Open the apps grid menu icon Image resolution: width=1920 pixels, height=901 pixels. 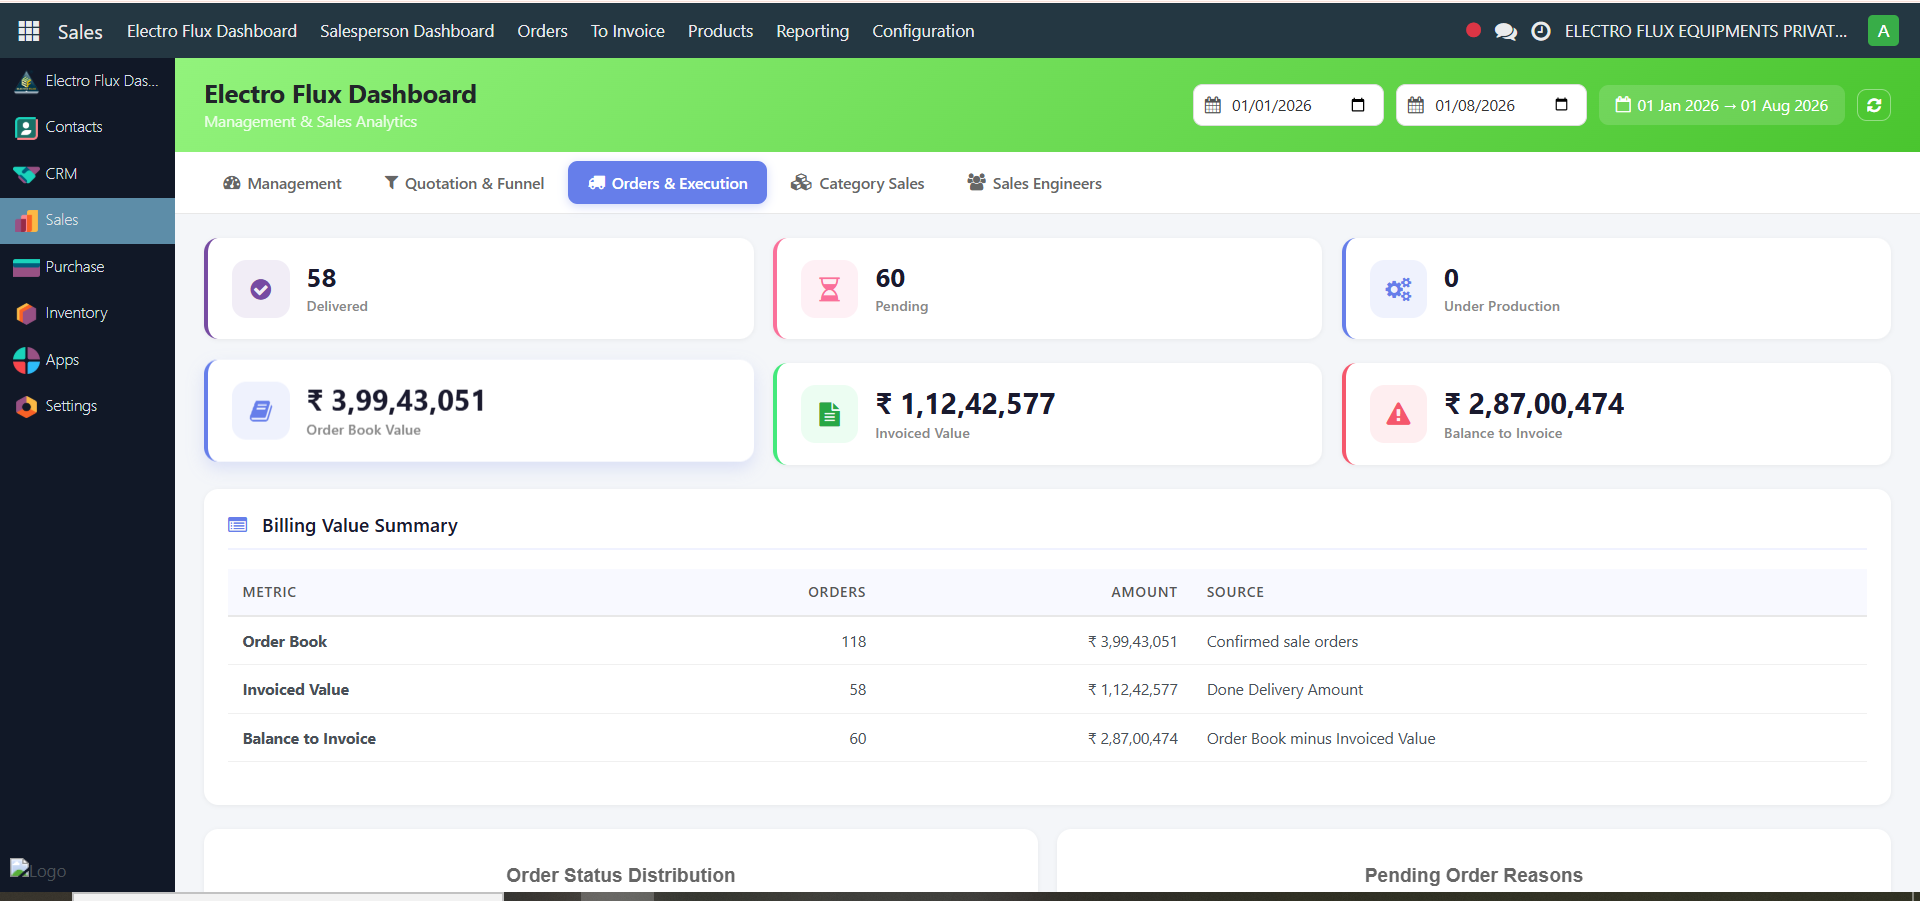click(x=29, y=31)
